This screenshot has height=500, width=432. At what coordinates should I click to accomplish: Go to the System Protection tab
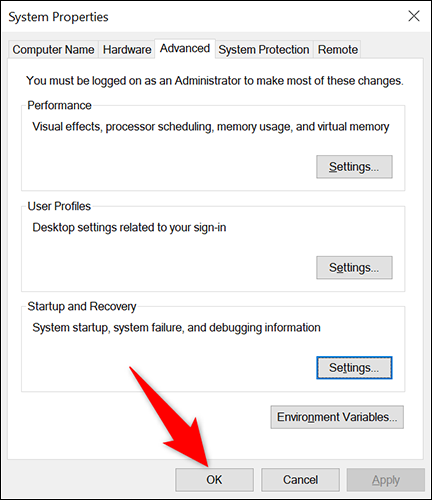click(x=264, y=50)
